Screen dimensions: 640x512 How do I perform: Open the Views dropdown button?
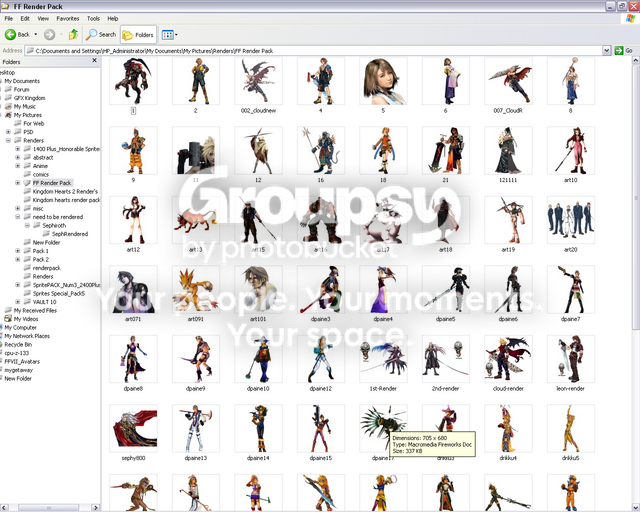point(169,35)
